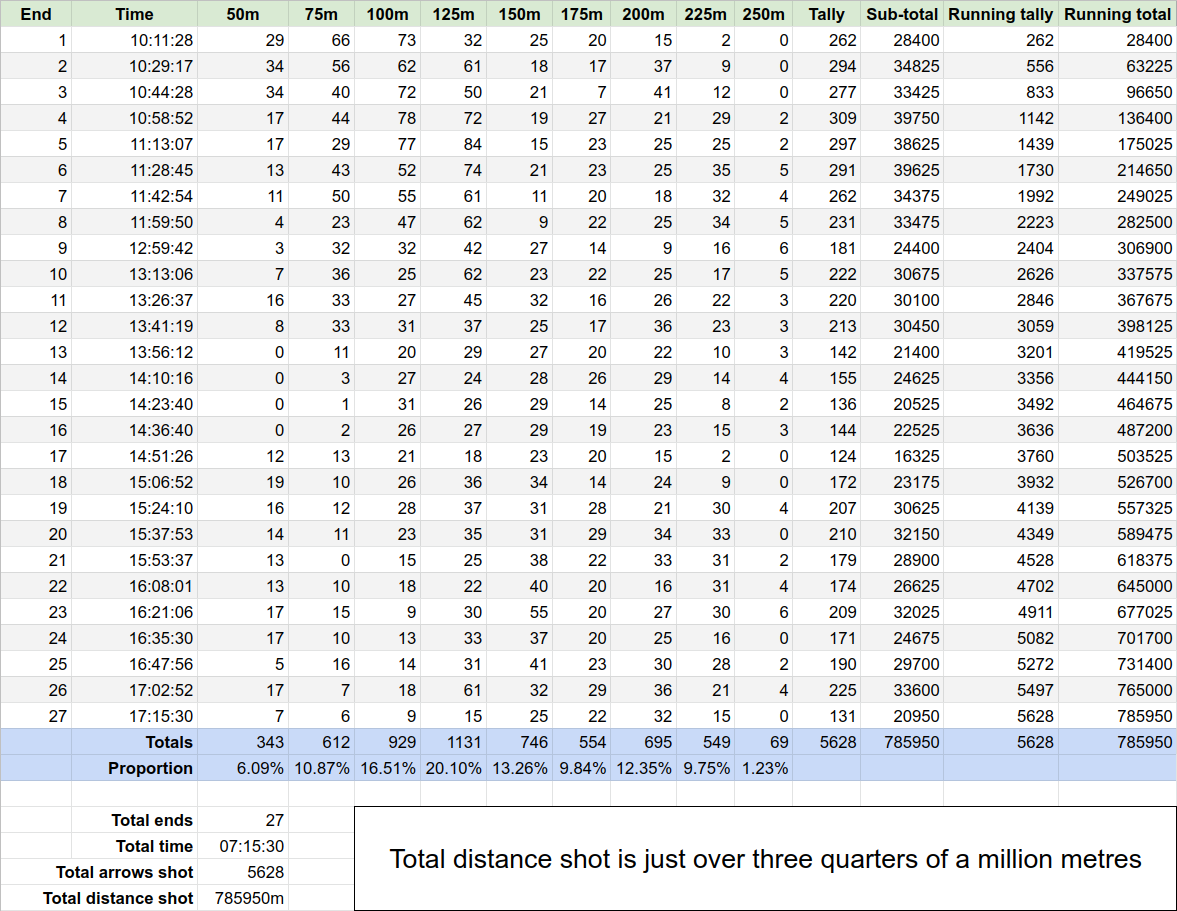Click the total time value 07:15:30
This screenshot has height=911, width=1177.
(243, 846)
